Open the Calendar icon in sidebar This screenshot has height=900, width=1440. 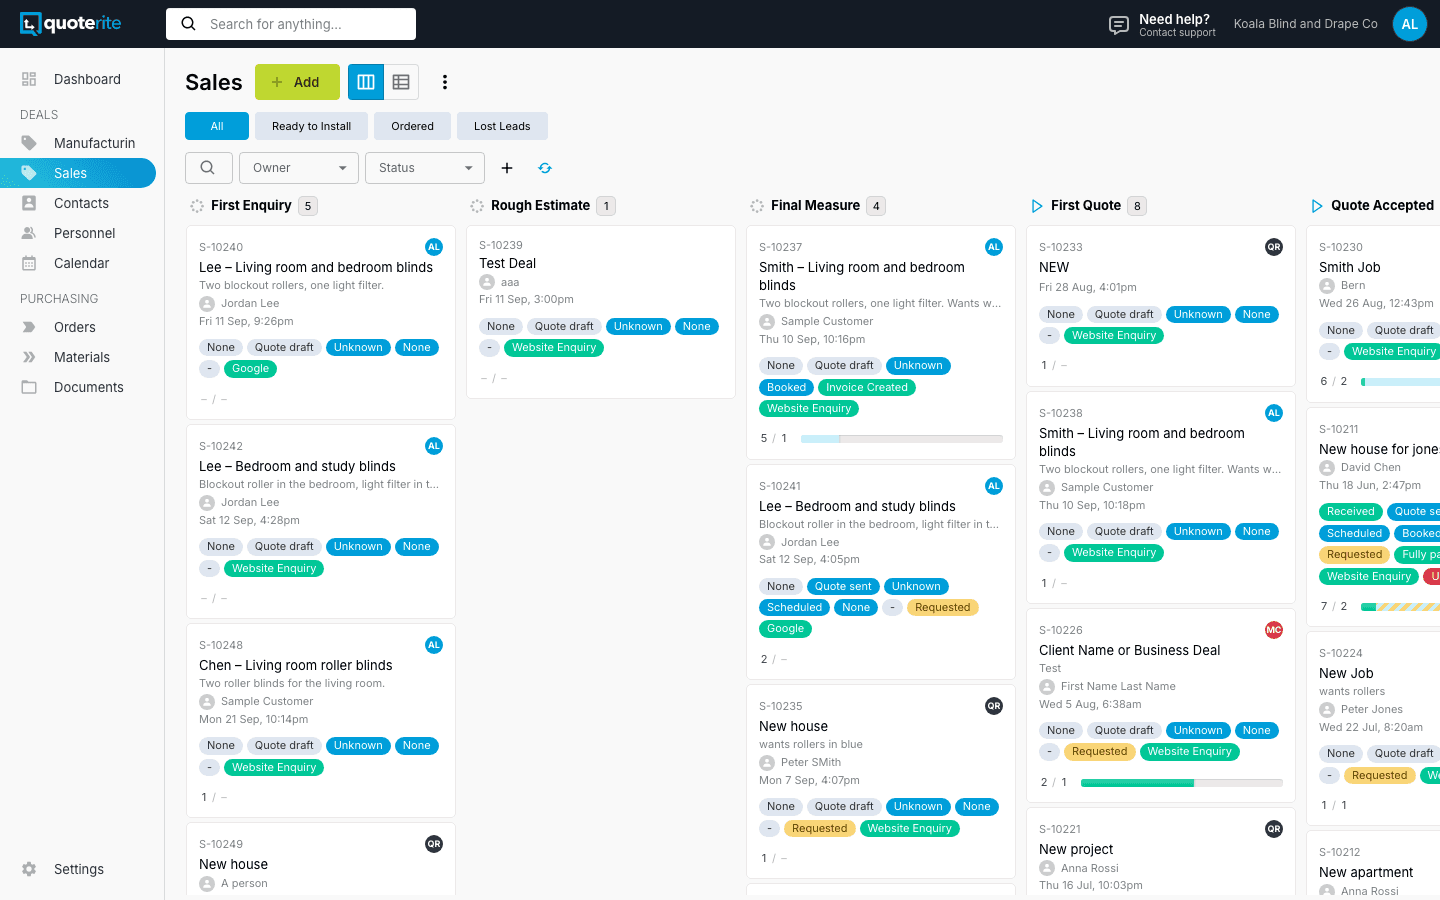[x=29, y=263]
